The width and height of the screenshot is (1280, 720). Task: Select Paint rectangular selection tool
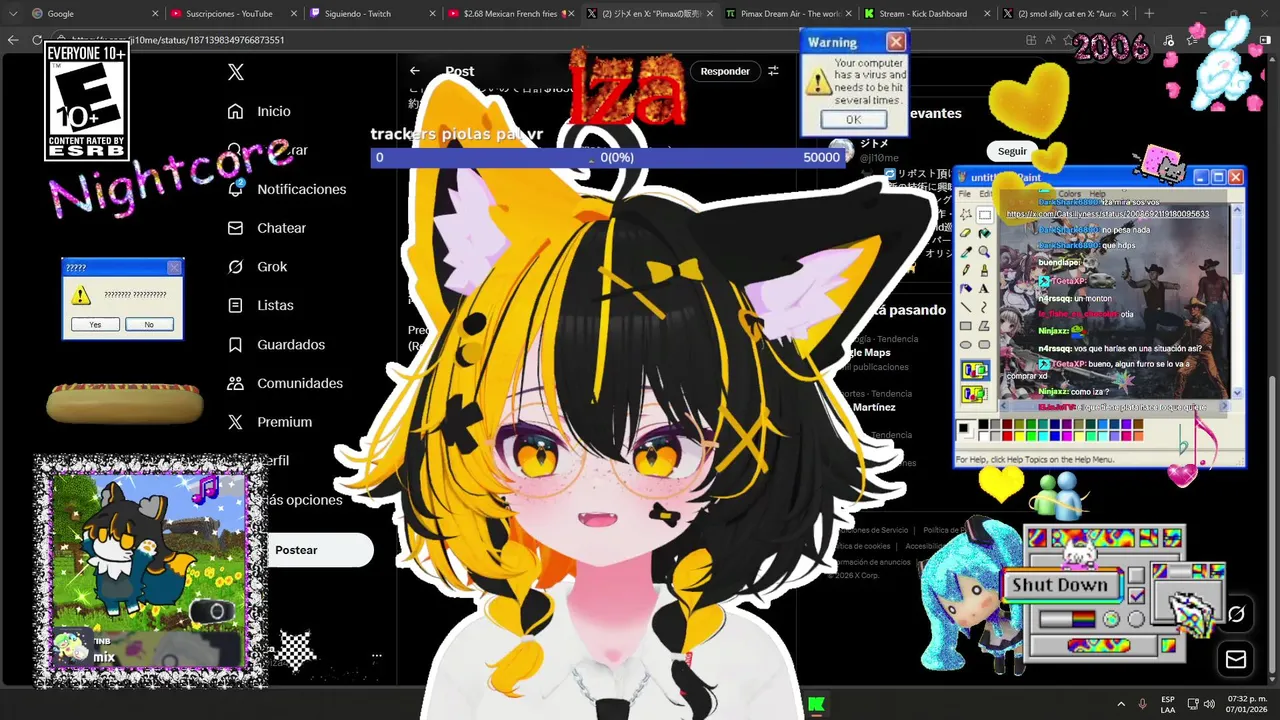pos(984,215)
